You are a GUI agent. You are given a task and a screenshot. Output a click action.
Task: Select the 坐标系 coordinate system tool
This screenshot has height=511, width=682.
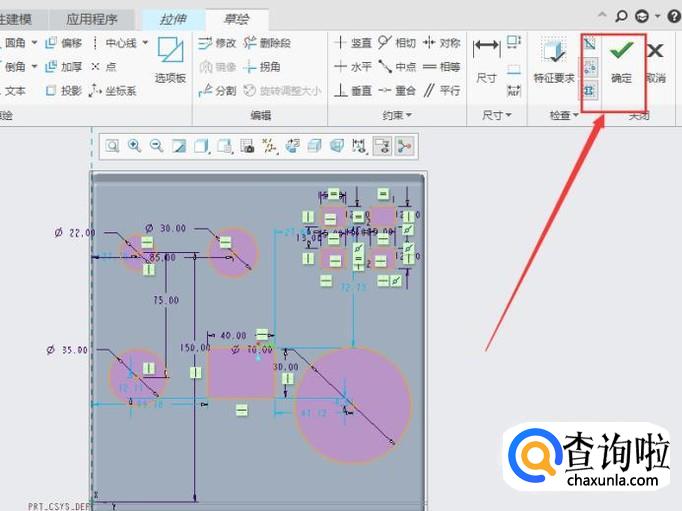click(x=113, y=90)
